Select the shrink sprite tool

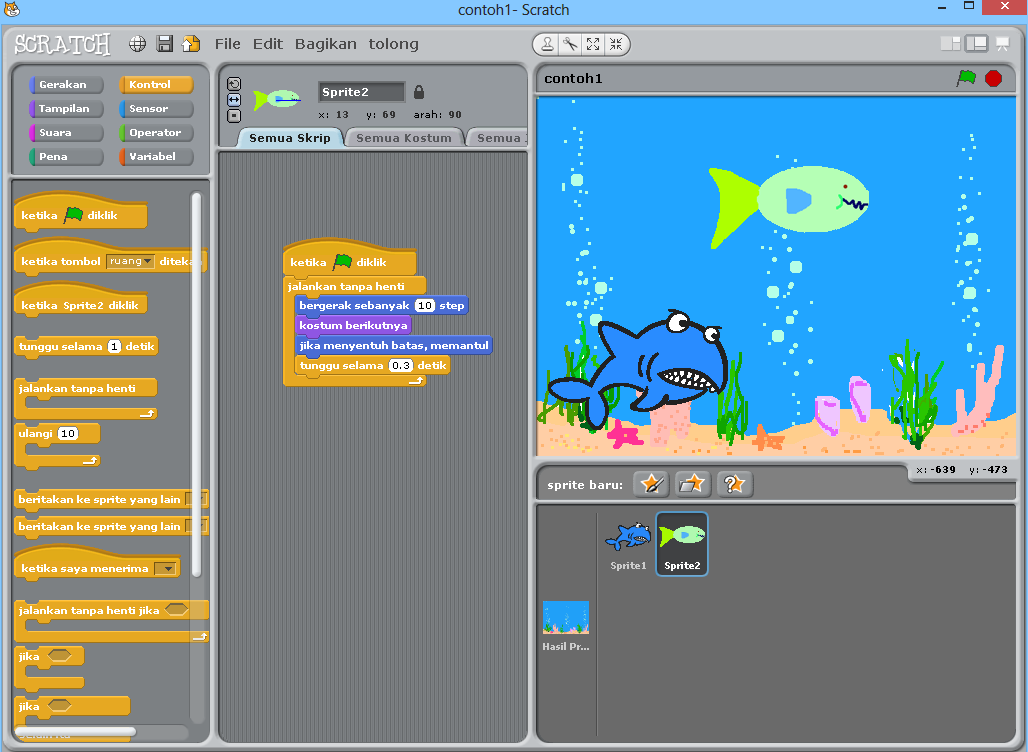coord(617,44)
